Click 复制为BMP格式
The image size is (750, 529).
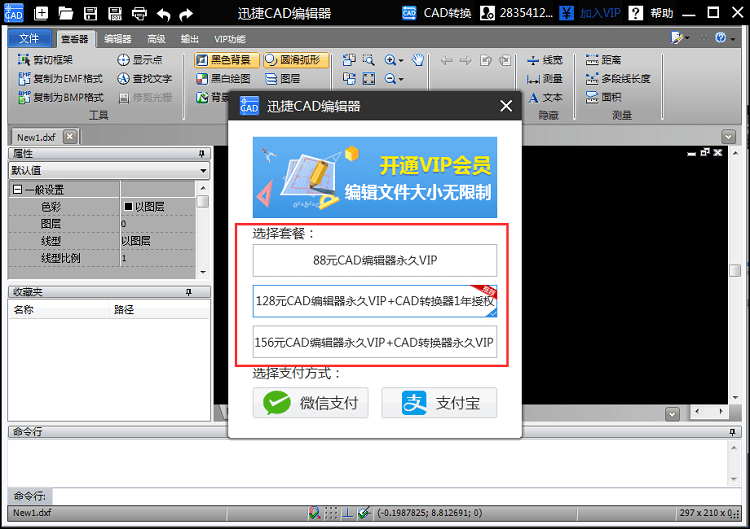tap(61, 98)
